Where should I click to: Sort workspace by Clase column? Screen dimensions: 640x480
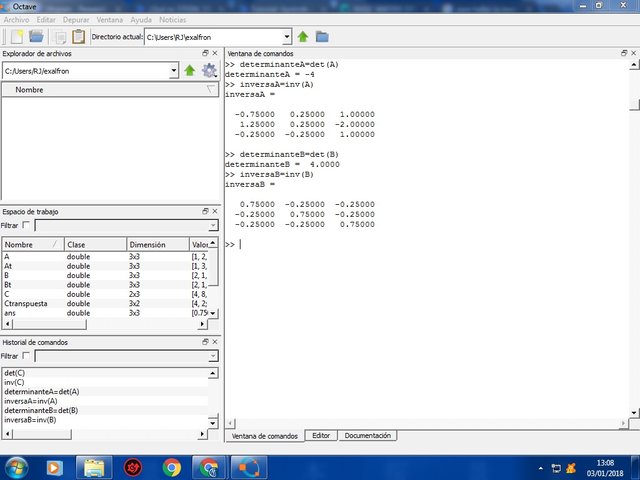coord(96,244)
